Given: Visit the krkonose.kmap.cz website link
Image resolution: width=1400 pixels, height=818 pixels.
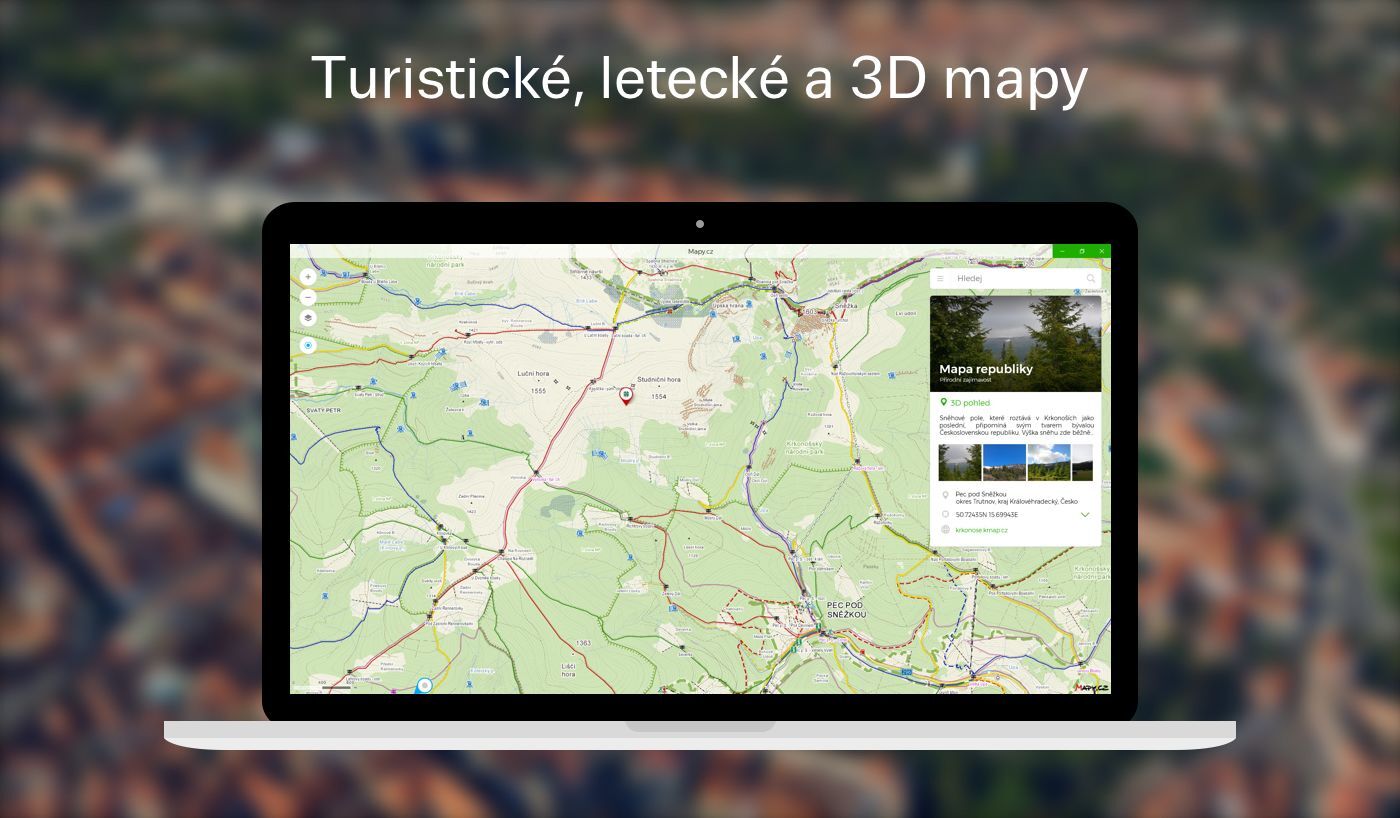Looking at the screenshot, I should pos(981,530).
